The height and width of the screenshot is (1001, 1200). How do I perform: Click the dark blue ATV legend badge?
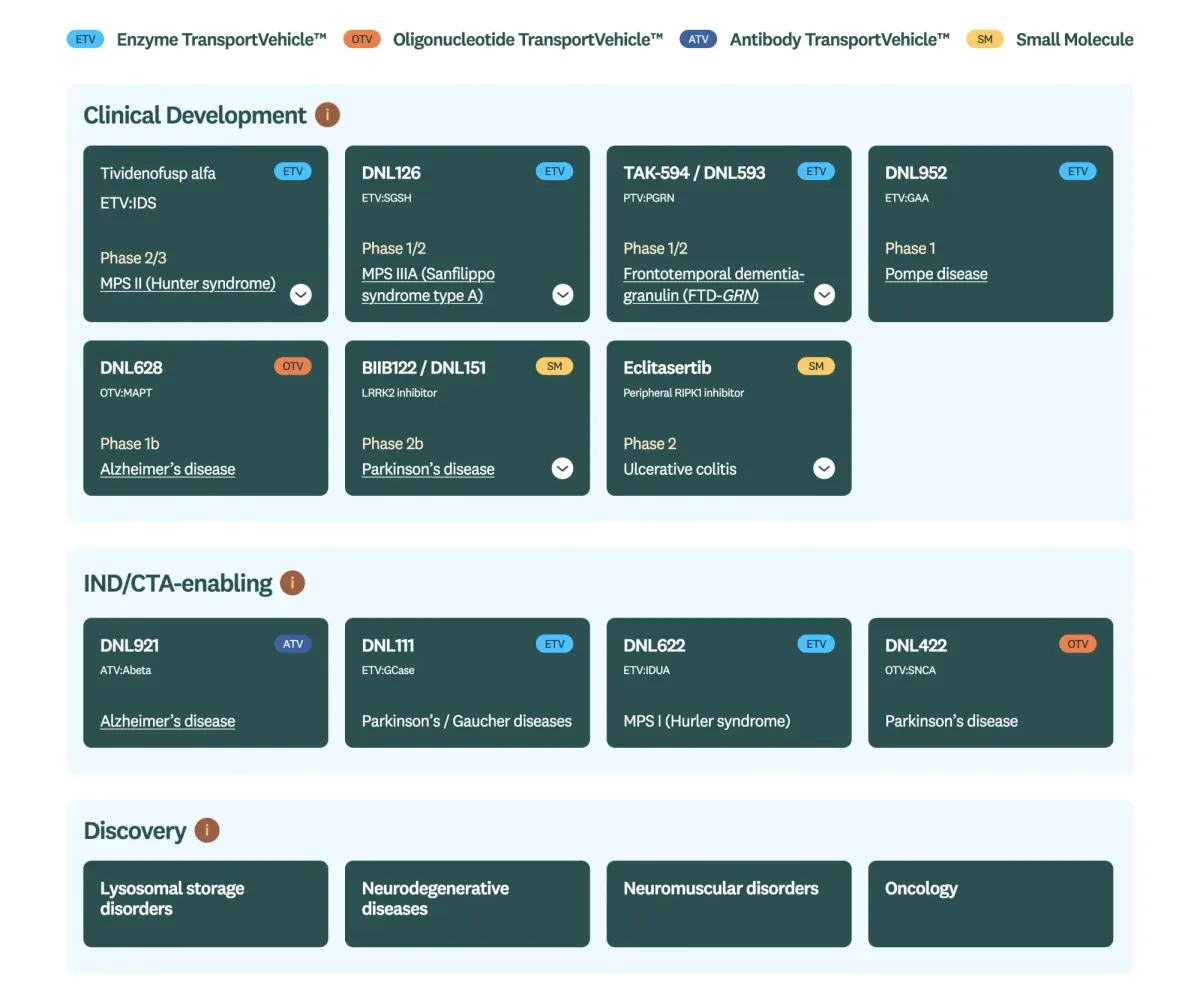[698, 40]
